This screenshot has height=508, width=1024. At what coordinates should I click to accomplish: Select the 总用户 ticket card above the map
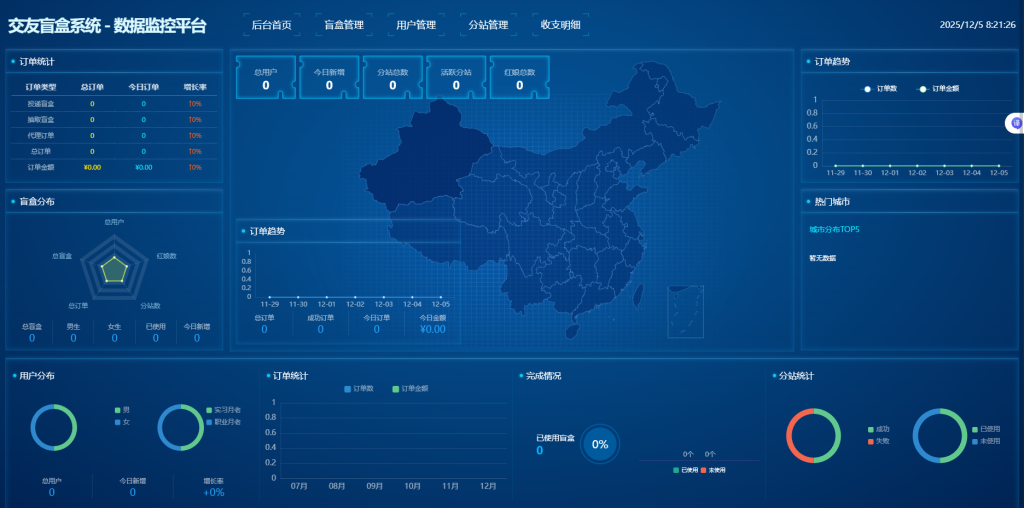266,78
